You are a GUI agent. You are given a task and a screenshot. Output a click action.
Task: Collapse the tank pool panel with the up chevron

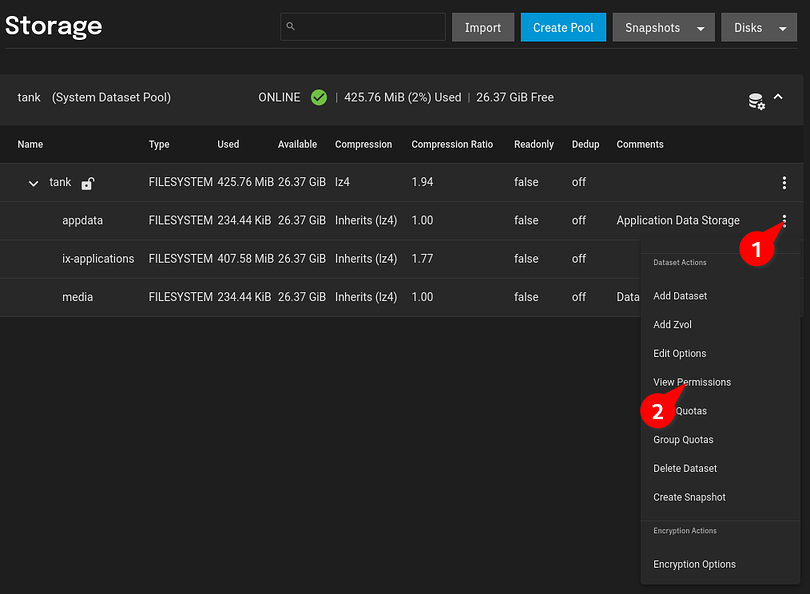[779, 98]
